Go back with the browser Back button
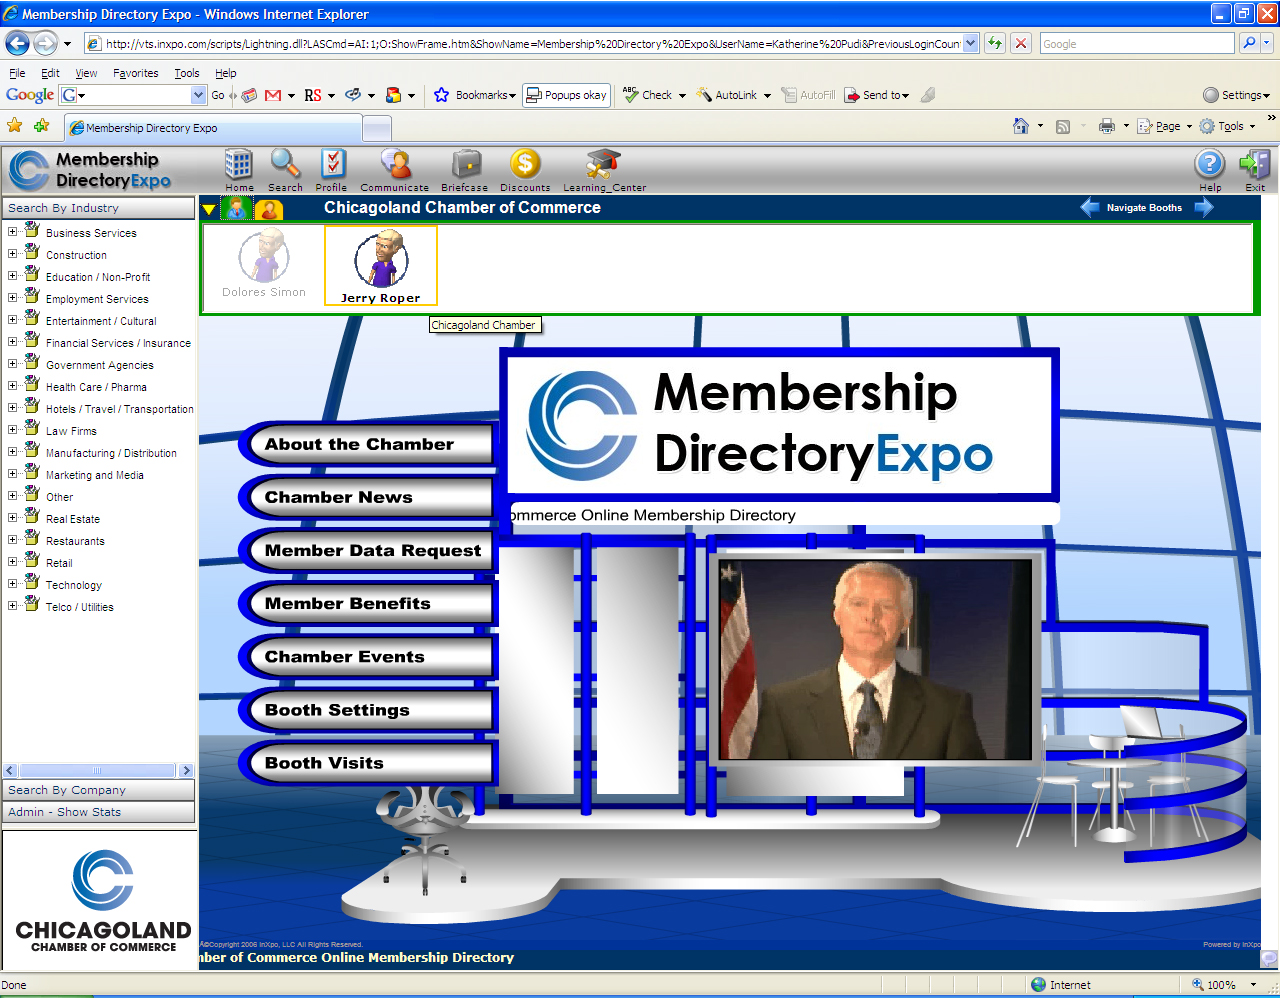 [17, 43]
